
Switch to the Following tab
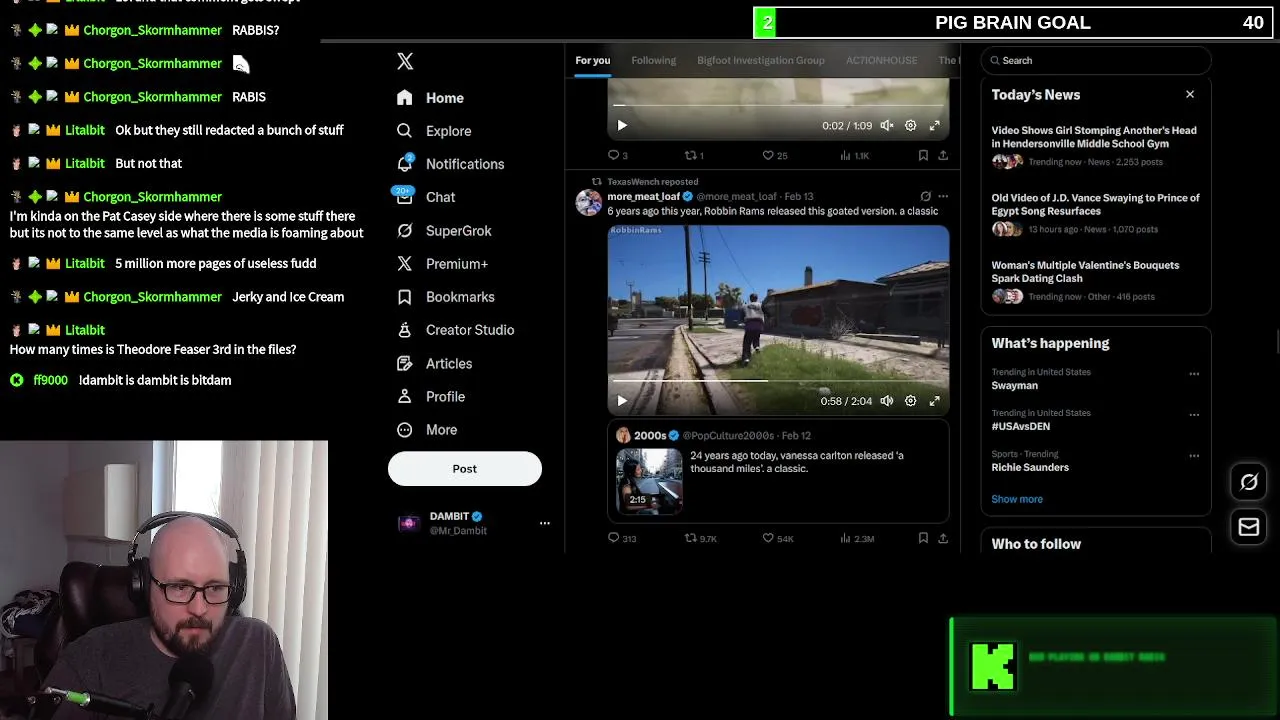654,61
